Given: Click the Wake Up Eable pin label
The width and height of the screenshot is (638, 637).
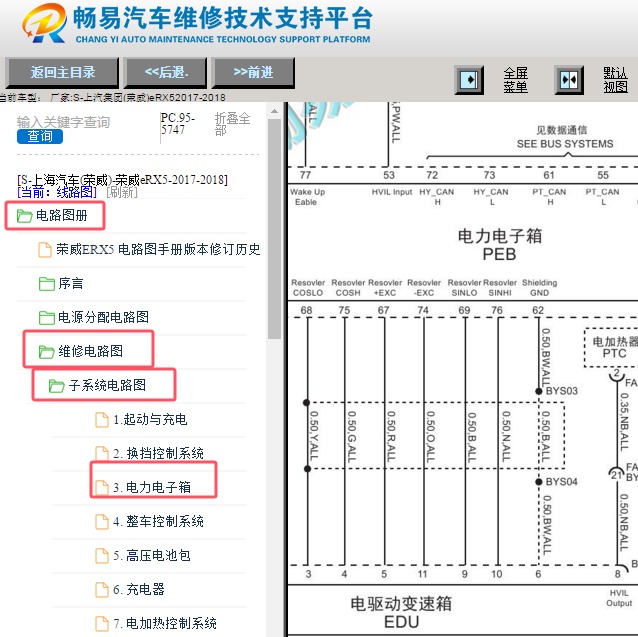Looking at the screenshot, I should click(307, 197).
